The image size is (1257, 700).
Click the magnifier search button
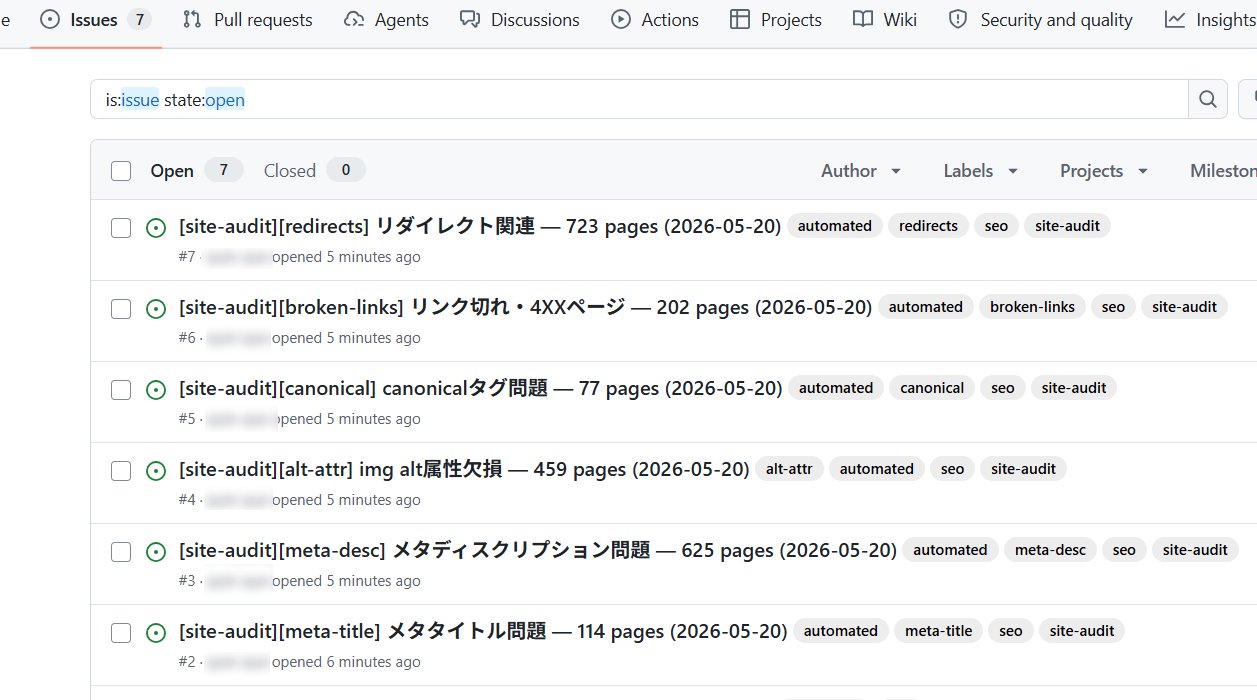click(1208, 99)
